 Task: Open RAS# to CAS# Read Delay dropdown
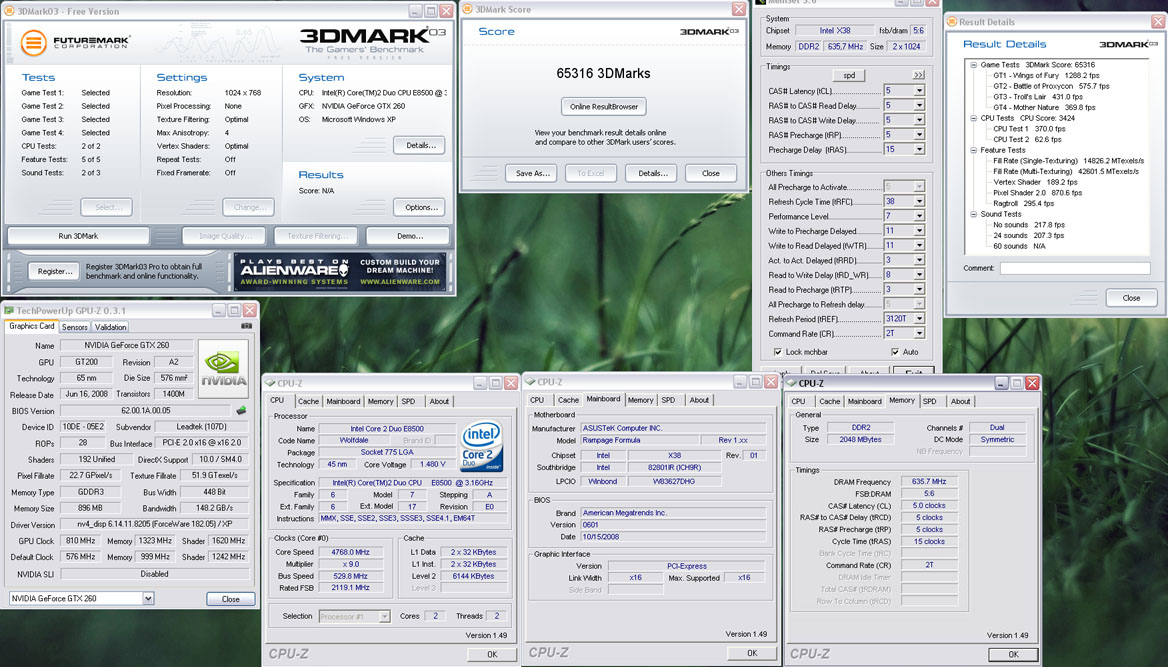[919, 106]
